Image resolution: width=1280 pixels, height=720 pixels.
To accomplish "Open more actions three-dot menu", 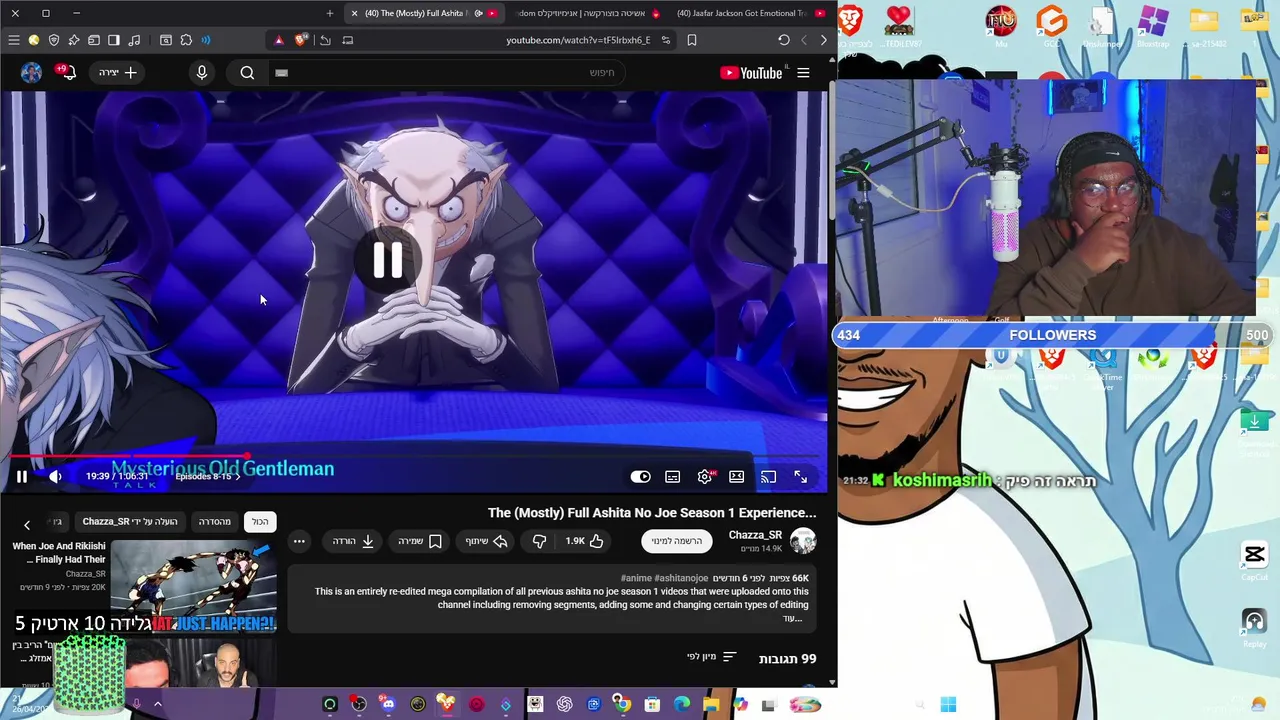I will pyautogui.click(x=299, y=541).
